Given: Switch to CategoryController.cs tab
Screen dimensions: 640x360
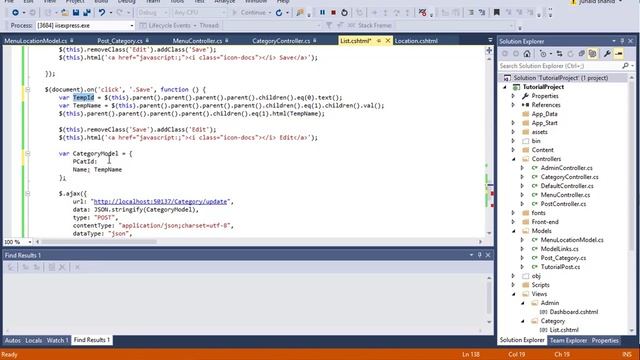Looking at the screenshot, I should [281, 40].
